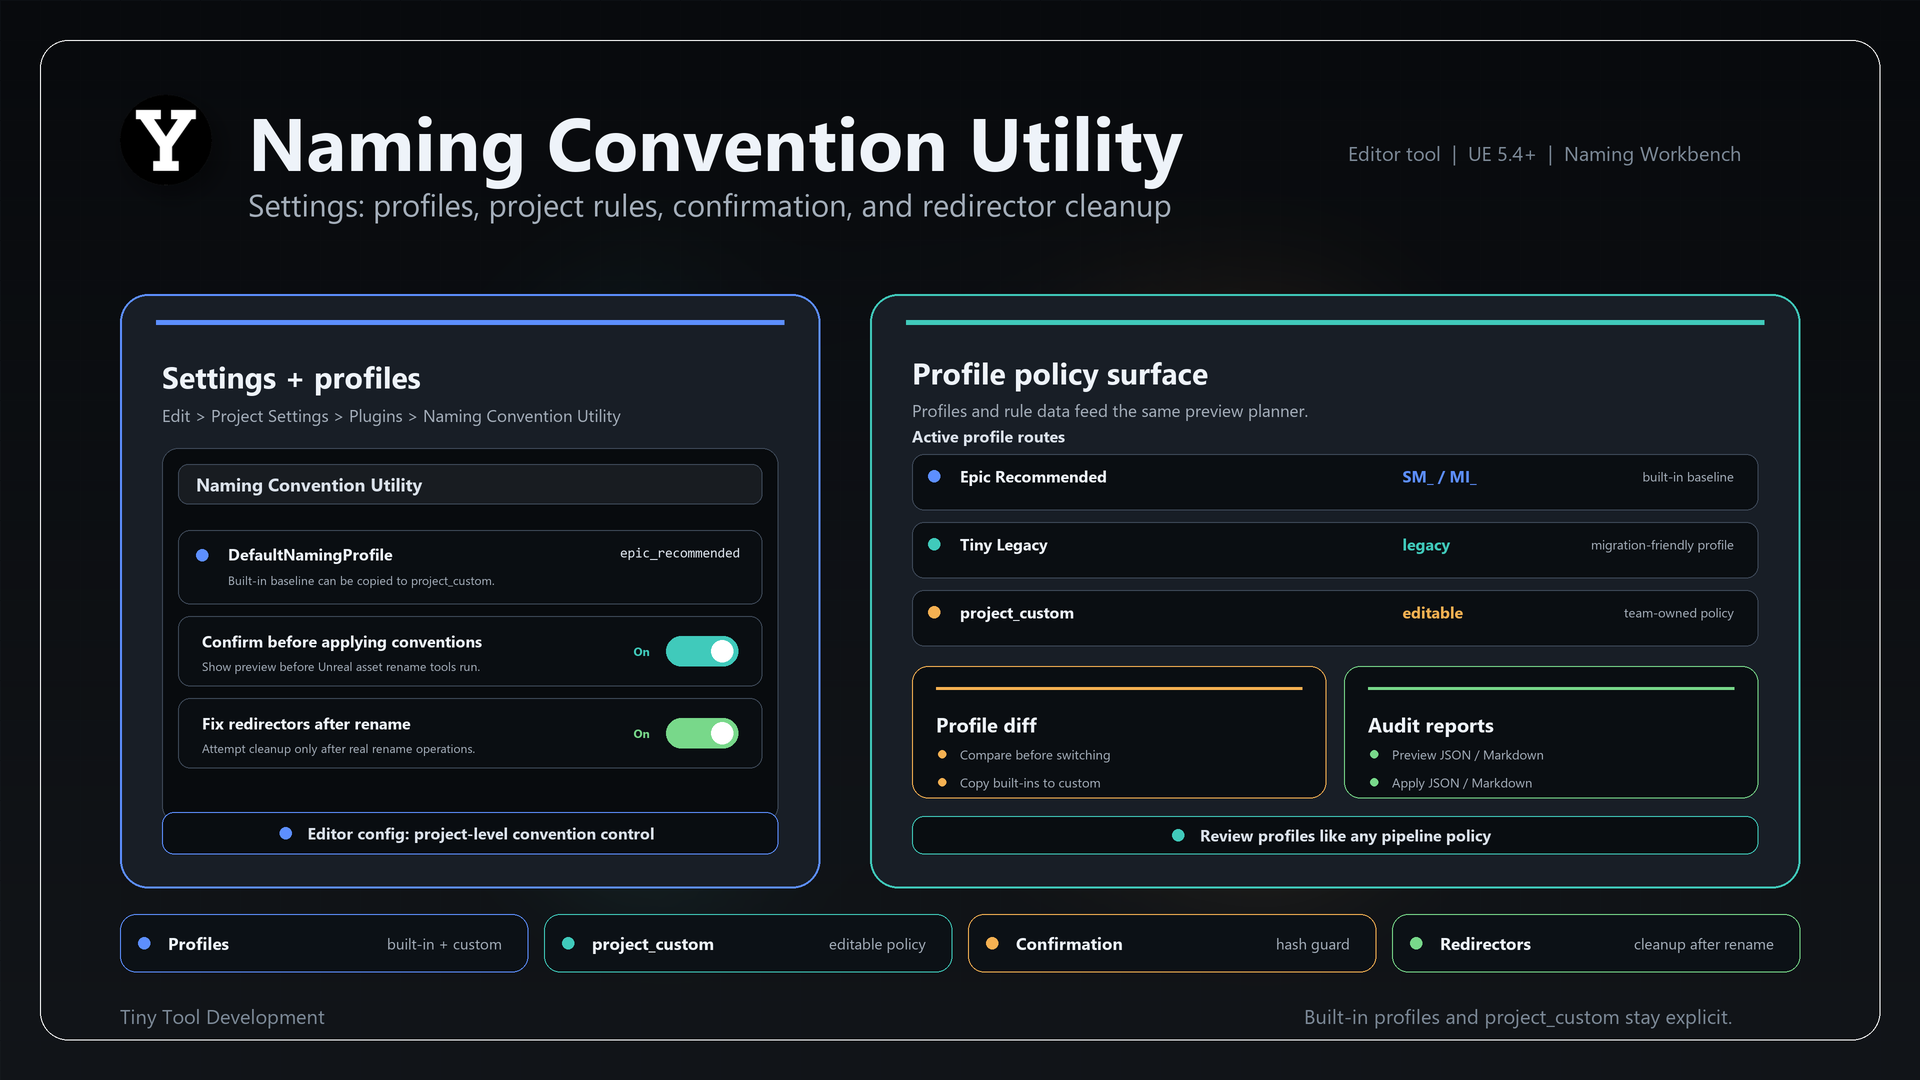Open the project_custom editable policy chip

(x=748, y=944)
